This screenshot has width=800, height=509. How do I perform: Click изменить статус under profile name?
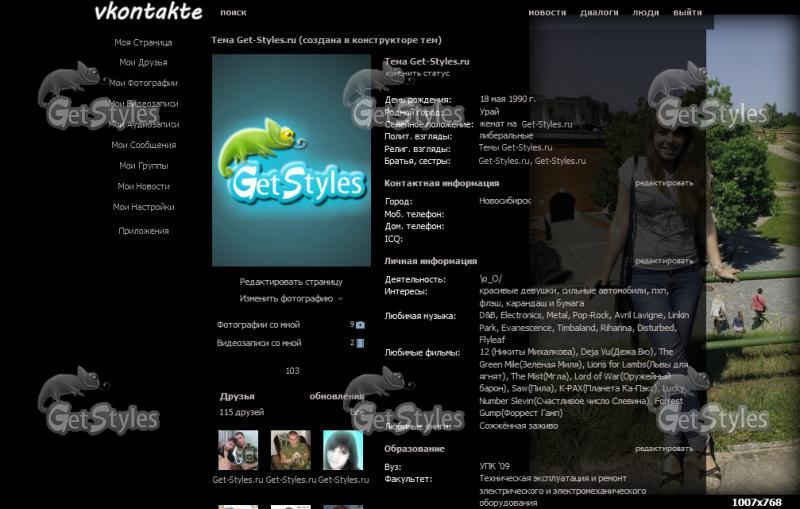click(417, 73)
